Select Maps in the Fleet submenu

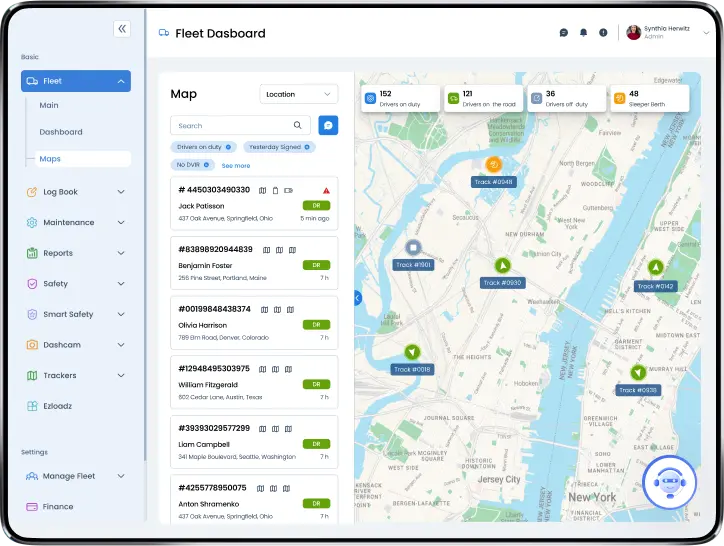pyautogui.click(x=83, y=158)
